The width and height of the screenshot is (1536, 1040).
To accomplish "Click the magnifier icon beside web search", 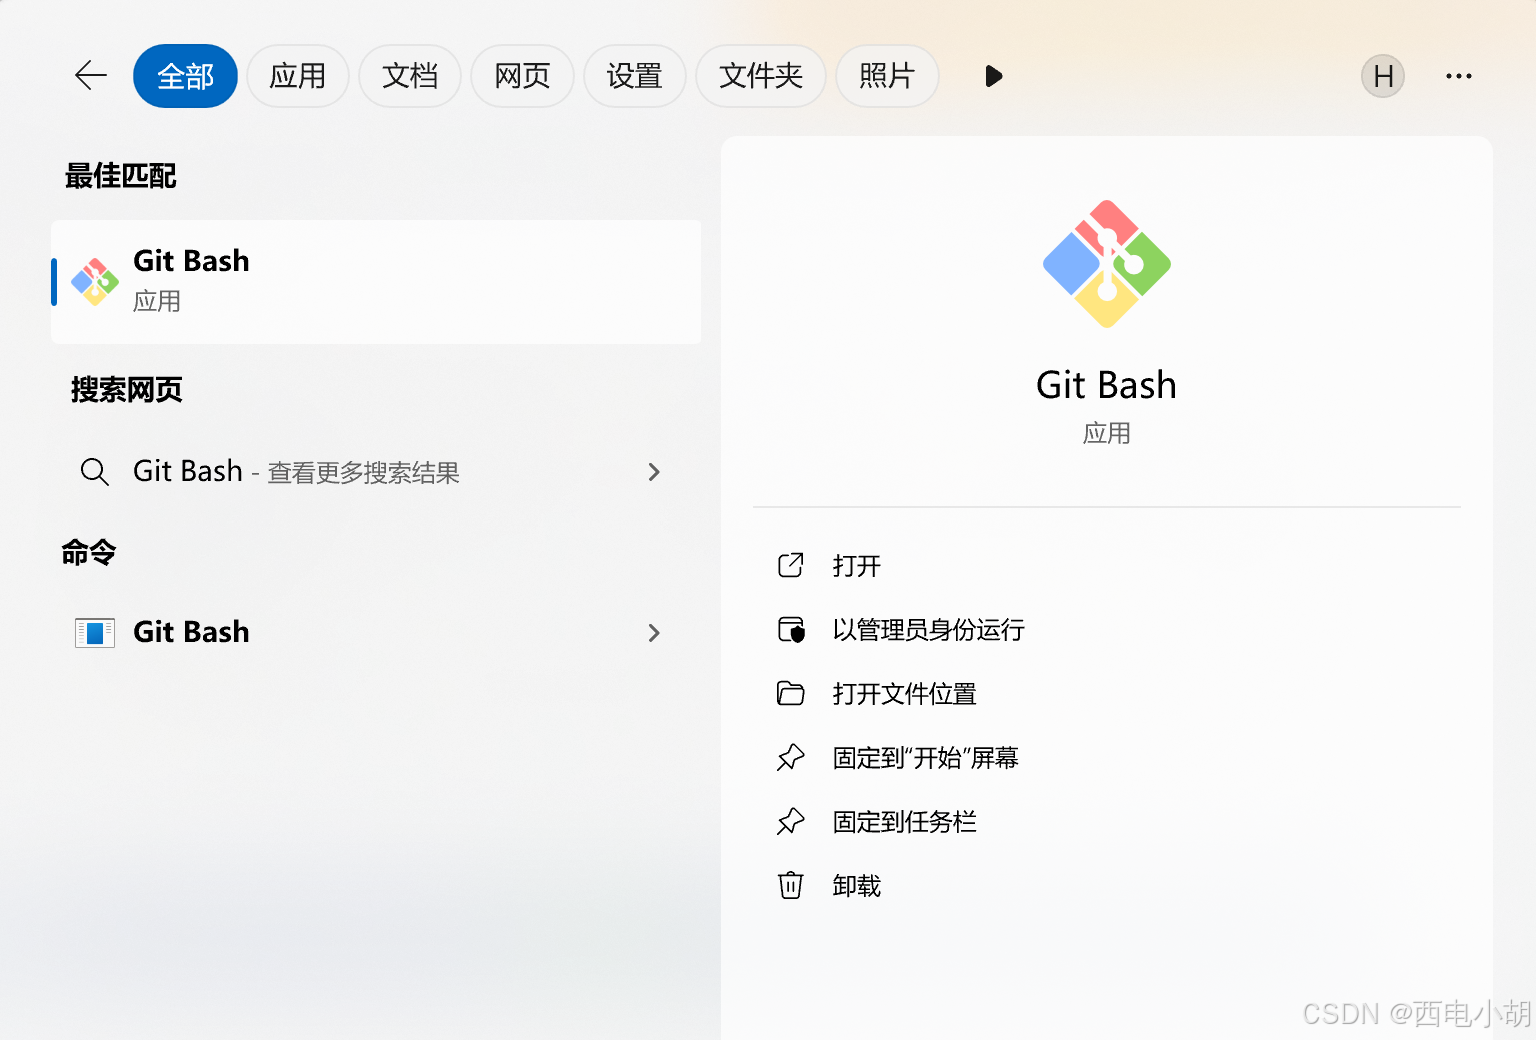I will (x=95, y=472).
